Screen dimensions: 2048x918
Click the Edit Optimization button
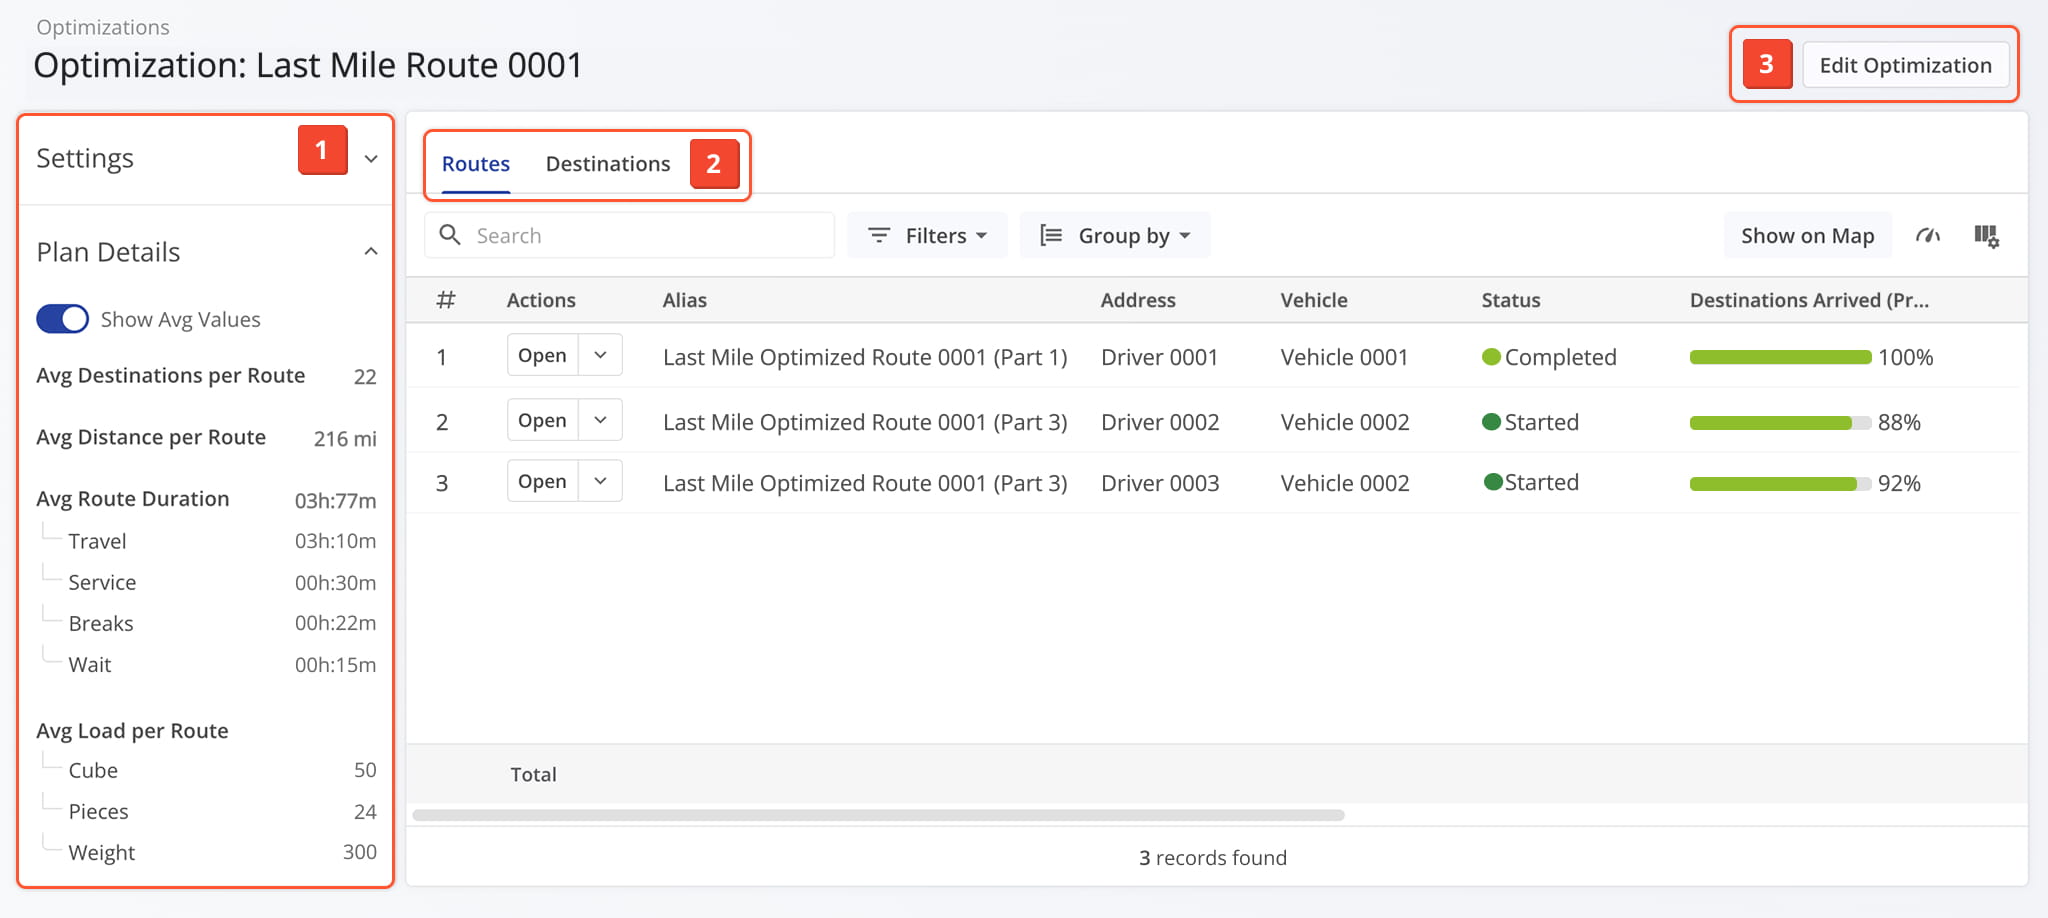point(1905,65)
